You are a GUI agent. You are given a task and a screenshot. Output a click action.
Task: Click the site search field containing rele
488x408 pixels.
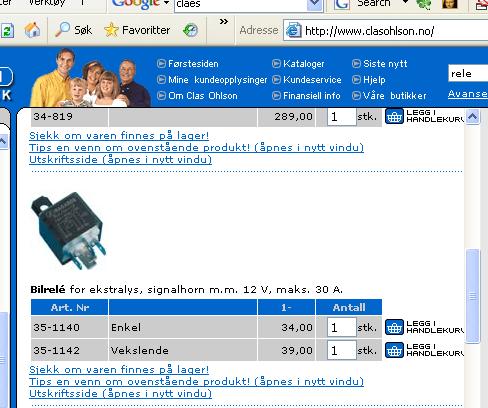point(468,73)
